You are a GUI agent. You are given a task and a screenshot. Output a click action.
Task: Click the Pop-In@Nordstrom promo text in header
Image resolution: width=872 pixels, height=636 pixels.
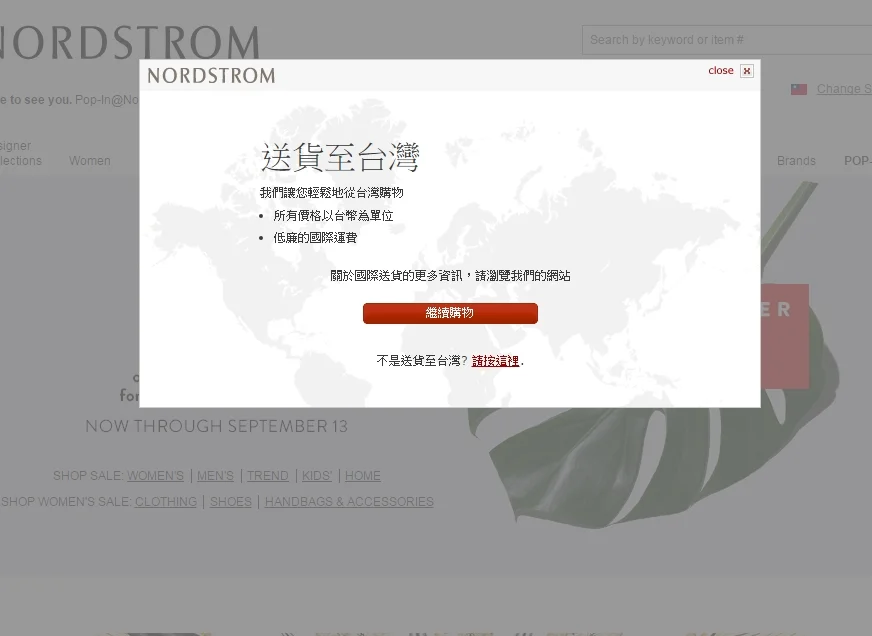[x=107, y=100]
